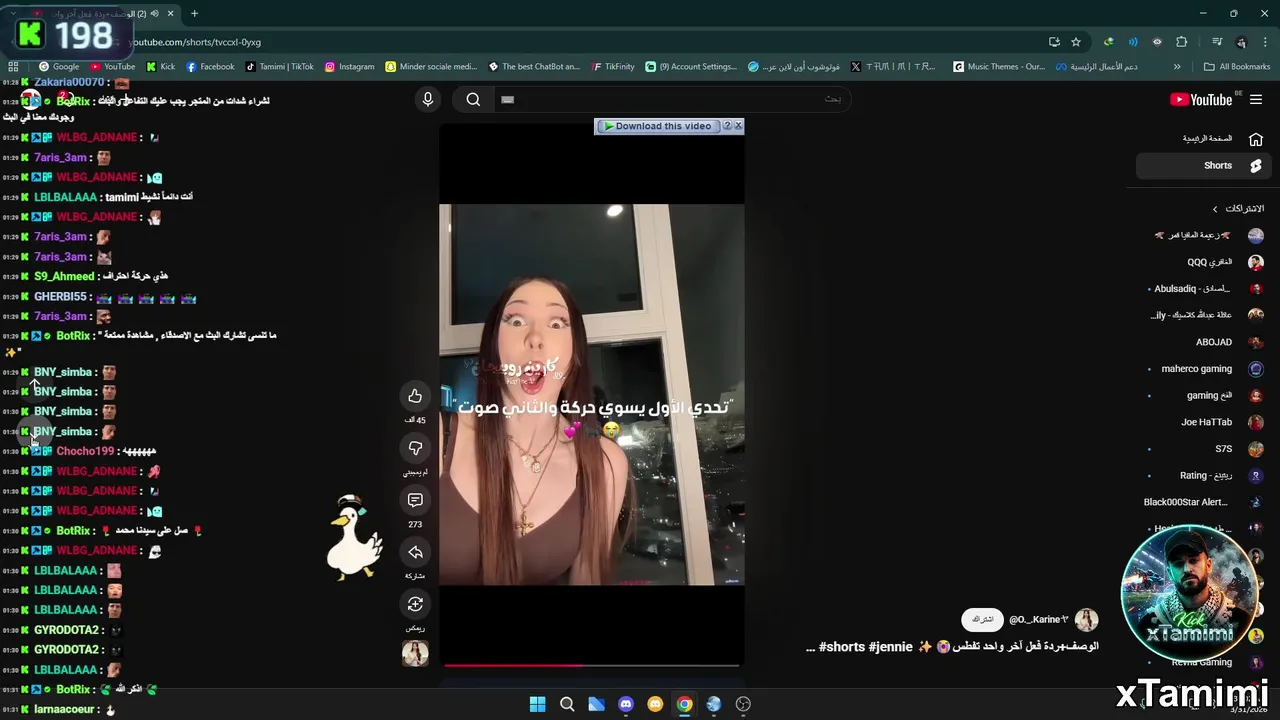
Task: Share the Short via arrow icon
Action: point(415,552)
